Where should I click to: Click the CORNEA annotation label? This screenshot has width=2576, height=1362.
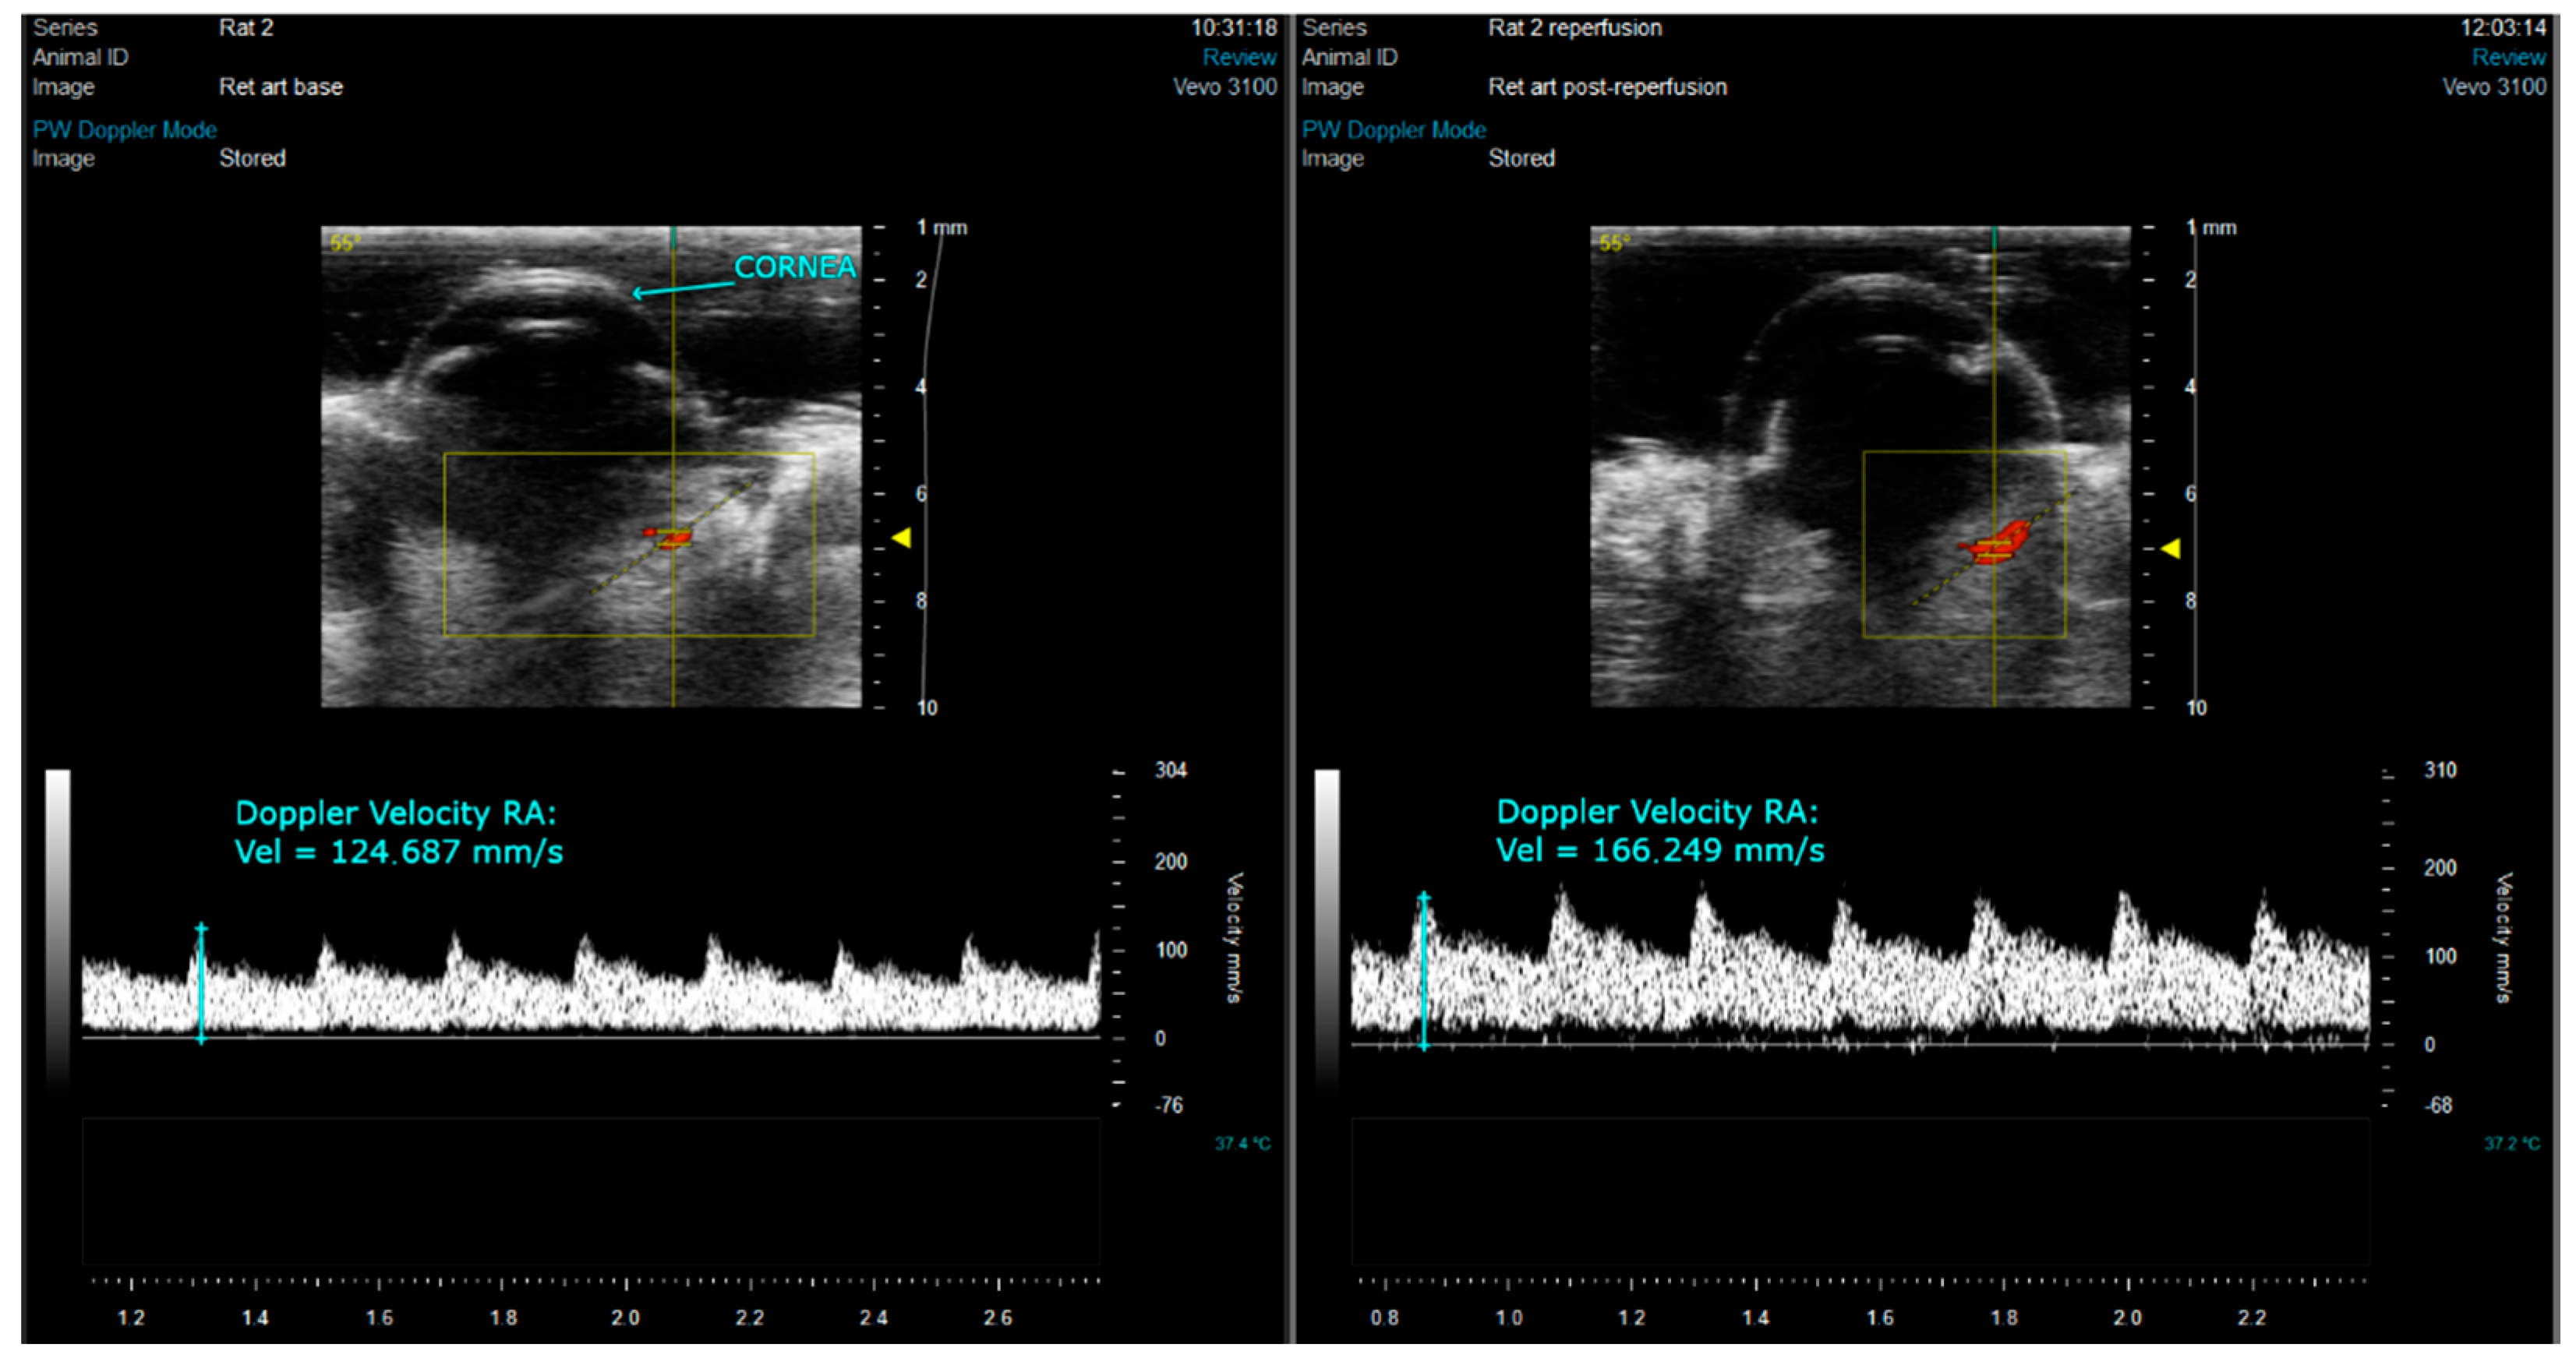point(794,267)
